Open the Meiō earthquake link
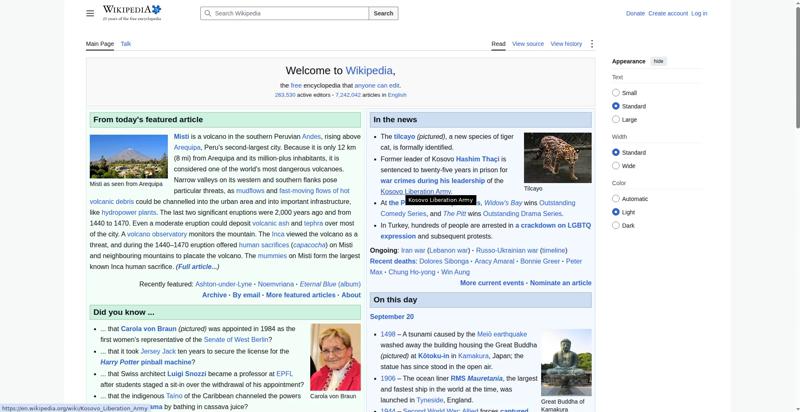 (502, 334)
